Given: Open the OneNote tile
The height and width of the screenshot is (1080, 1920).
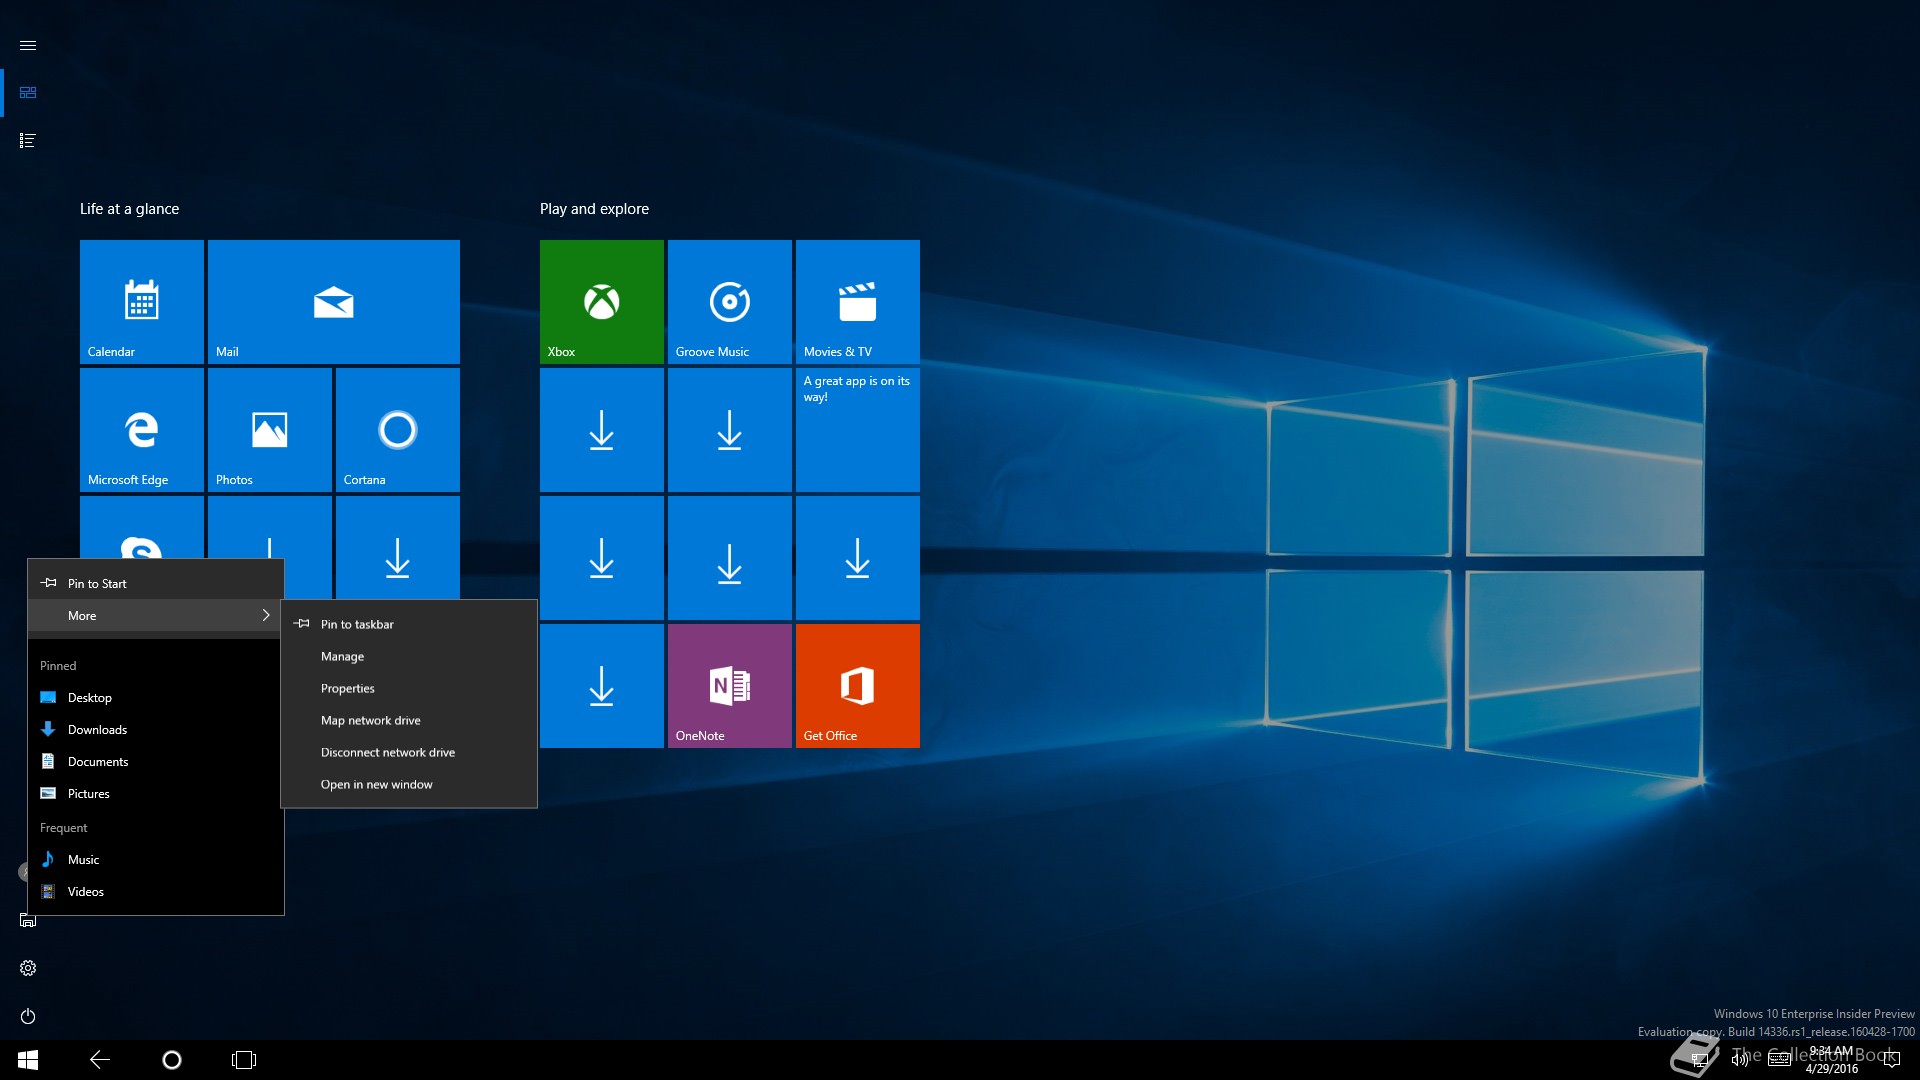Looking at the screenshot, I should point(730,686).
